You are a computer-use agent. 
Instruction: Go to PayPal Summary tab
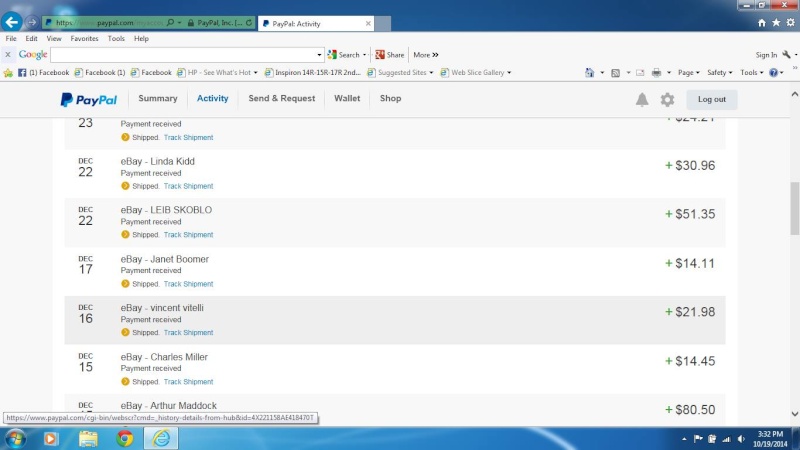(x=158, y=98)
